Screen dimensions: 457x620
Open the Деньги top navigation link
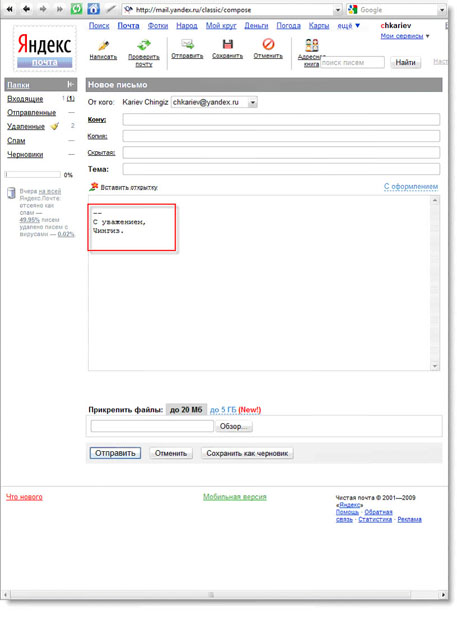tap(256, 26)
